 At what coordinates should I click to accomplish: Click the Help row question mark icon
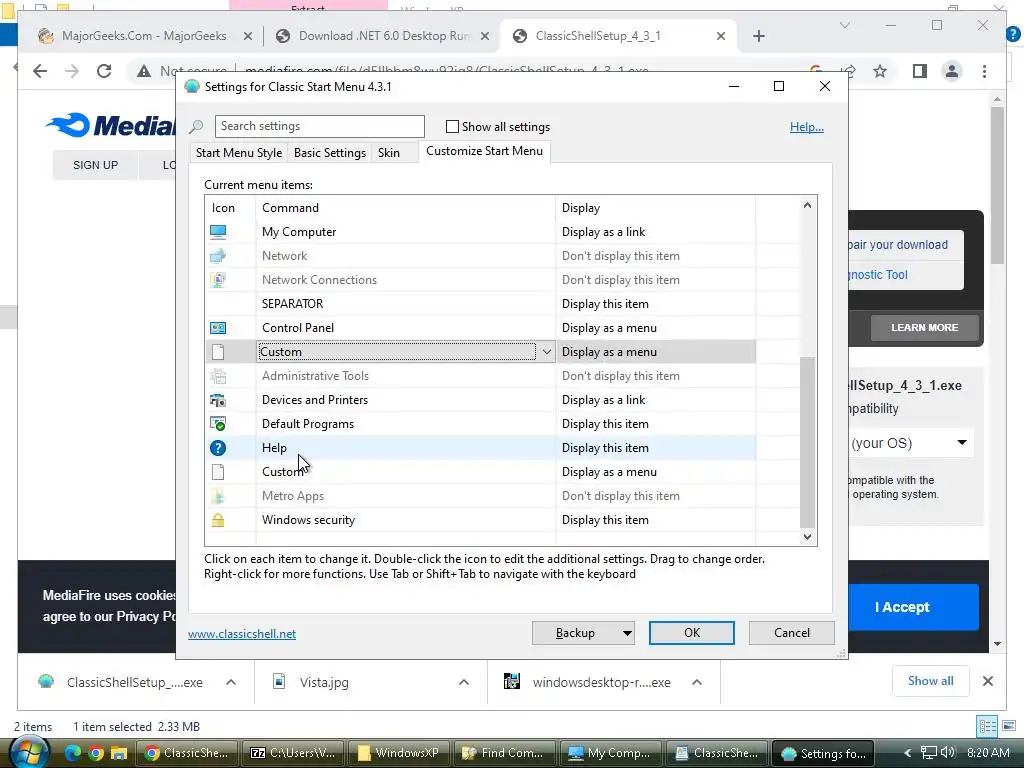pyautogui.click(x=218, y=448)
